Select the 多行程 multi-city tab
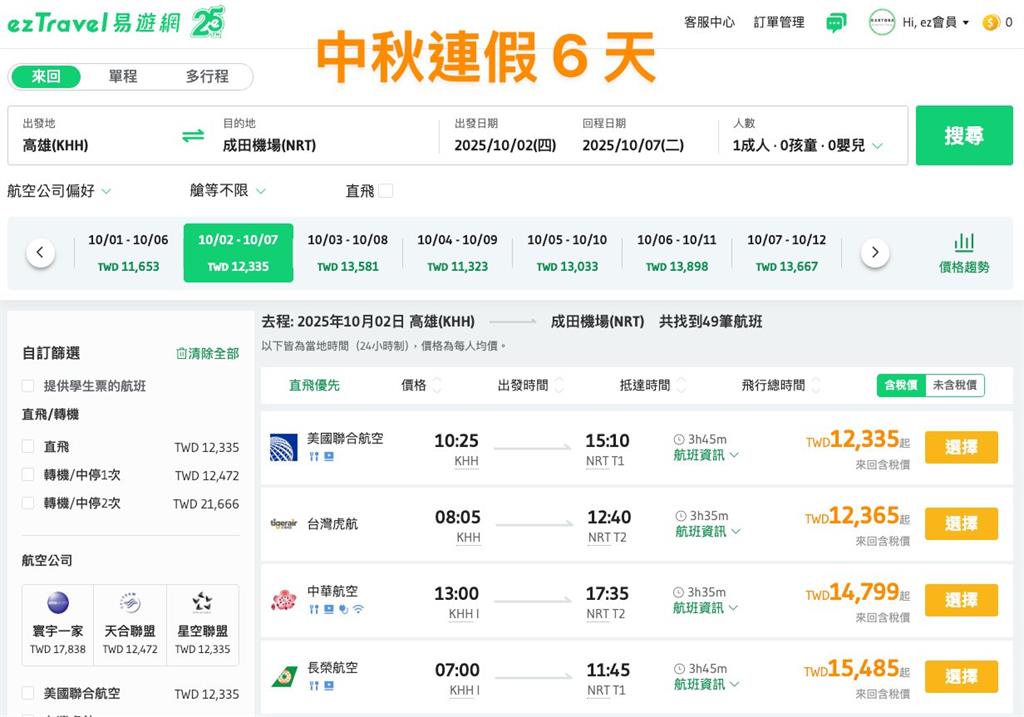Viewport: 1024px width, 717px height. click(x=207, y=76)
